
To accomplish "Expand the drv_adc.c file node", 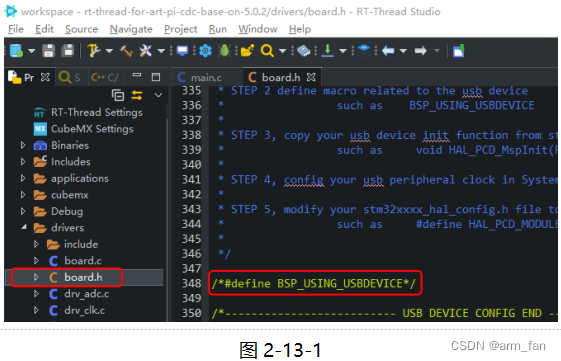I will point(36,294).
